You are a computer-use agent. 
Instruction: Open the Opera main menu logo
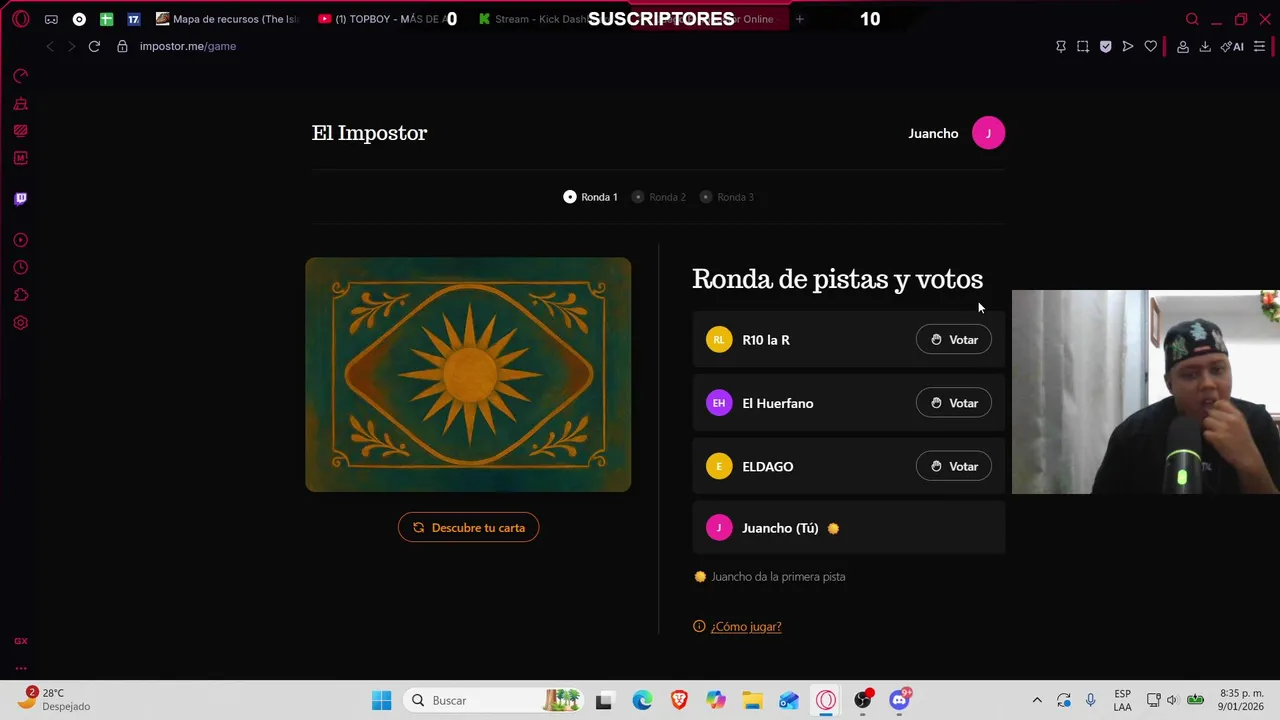(x=20, y=19)
